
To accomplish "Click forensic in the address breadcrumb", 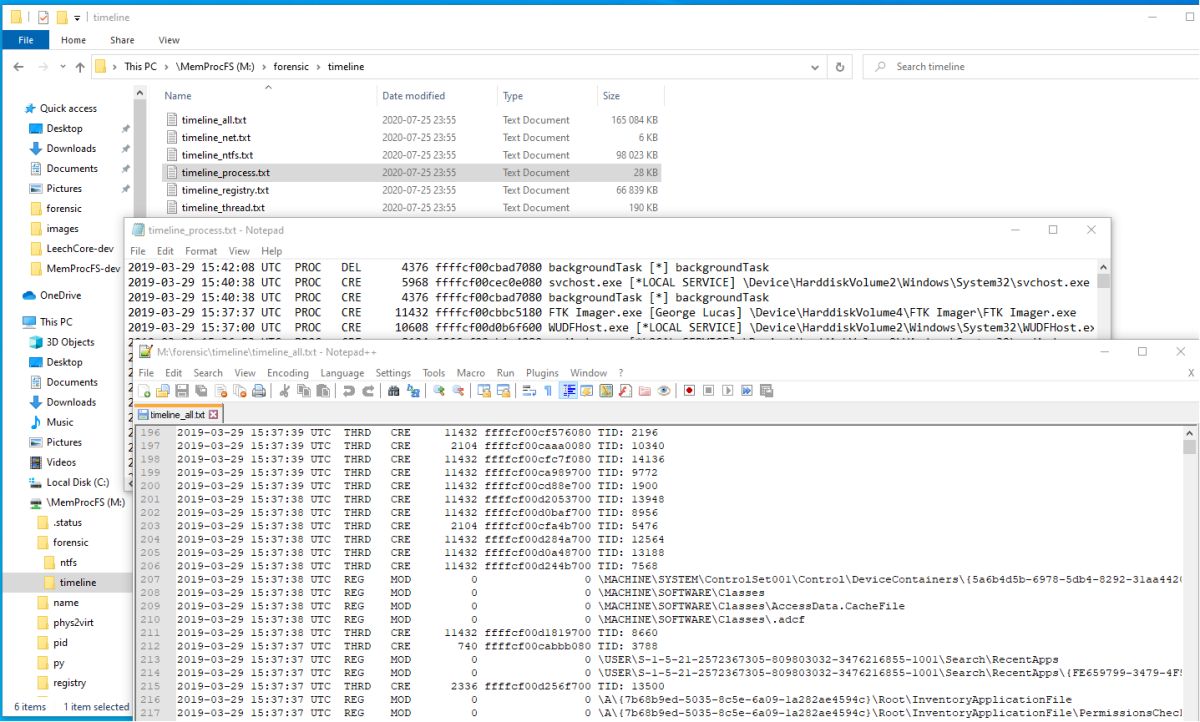I will pos(291,67).
